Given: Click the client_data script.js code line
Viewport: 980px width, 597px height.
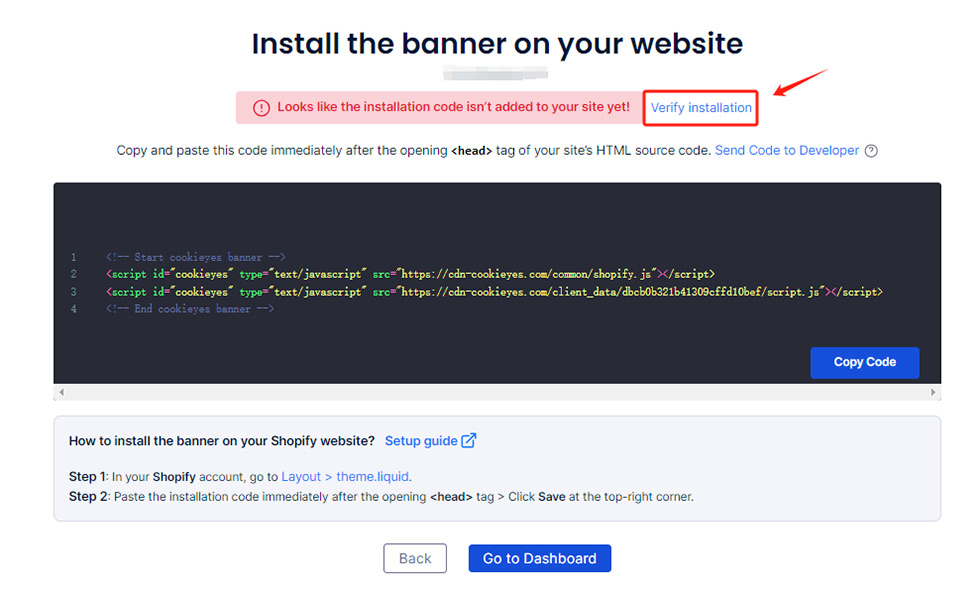Looking at the screenshot, I should click(494, 292).
